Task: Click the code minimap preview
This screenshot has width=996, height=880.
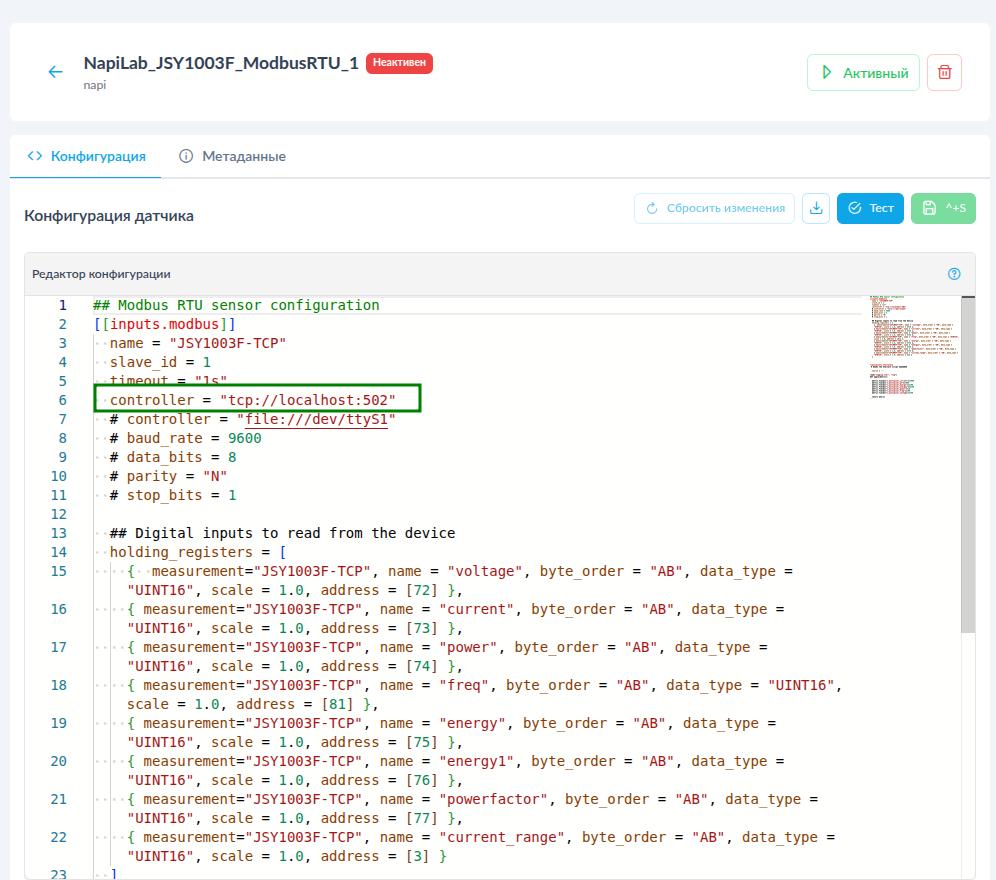Action: pos(910,347)
